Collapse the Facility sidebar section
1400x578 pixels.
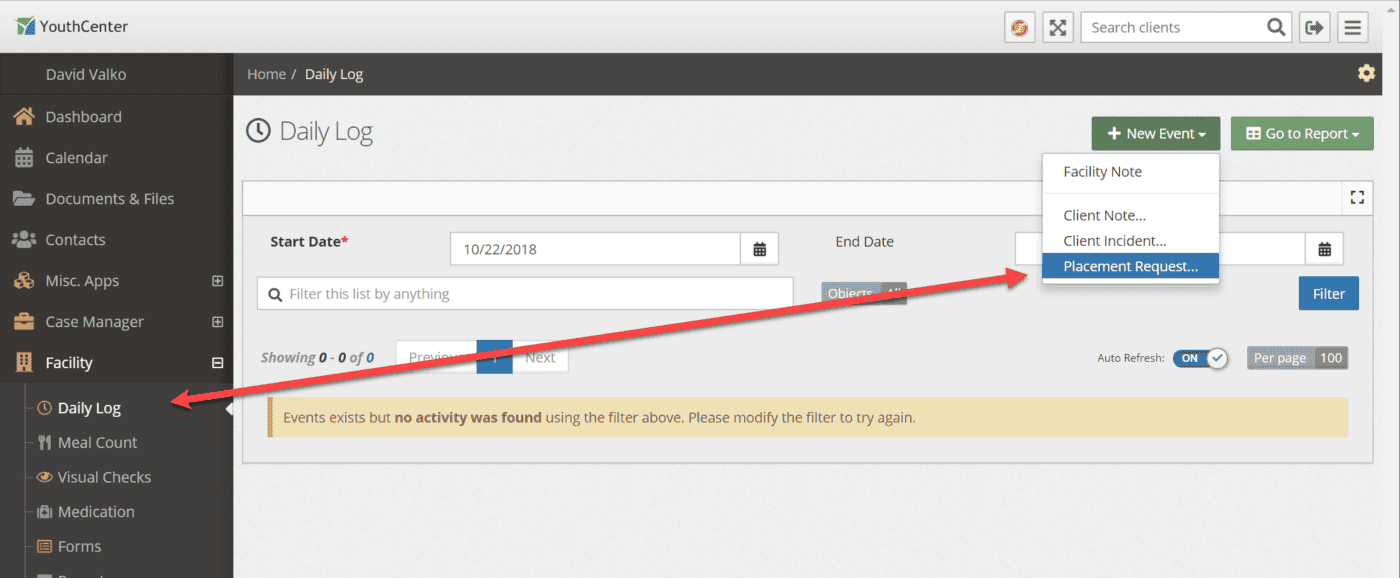217,363
